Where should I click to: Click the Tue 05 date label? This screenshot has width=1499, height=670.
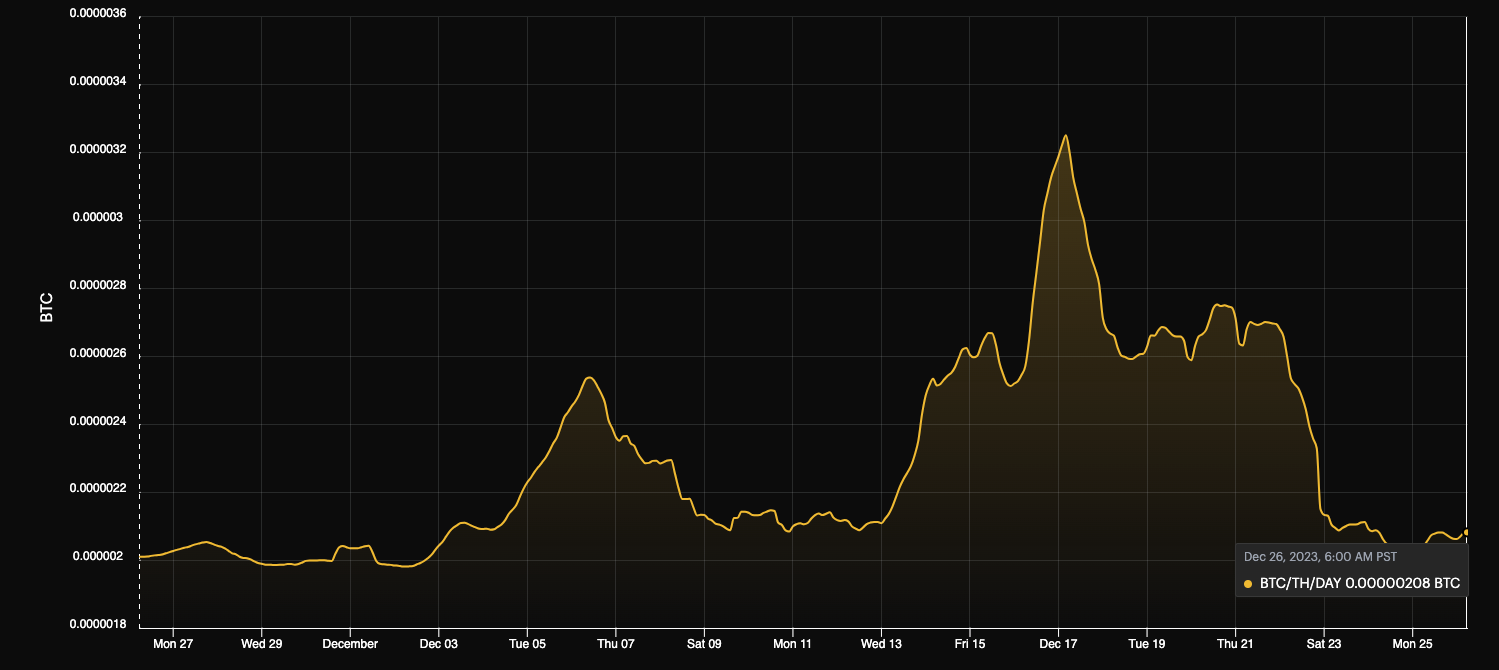[x=527, y=644]
